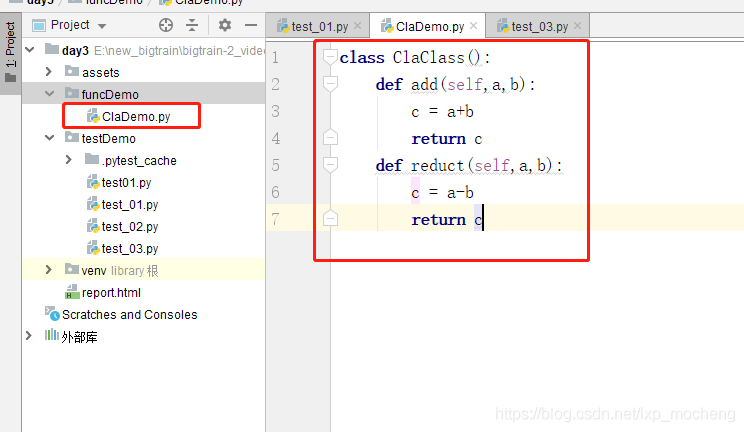Fold the reduct method at line 5

click(330, 165)
